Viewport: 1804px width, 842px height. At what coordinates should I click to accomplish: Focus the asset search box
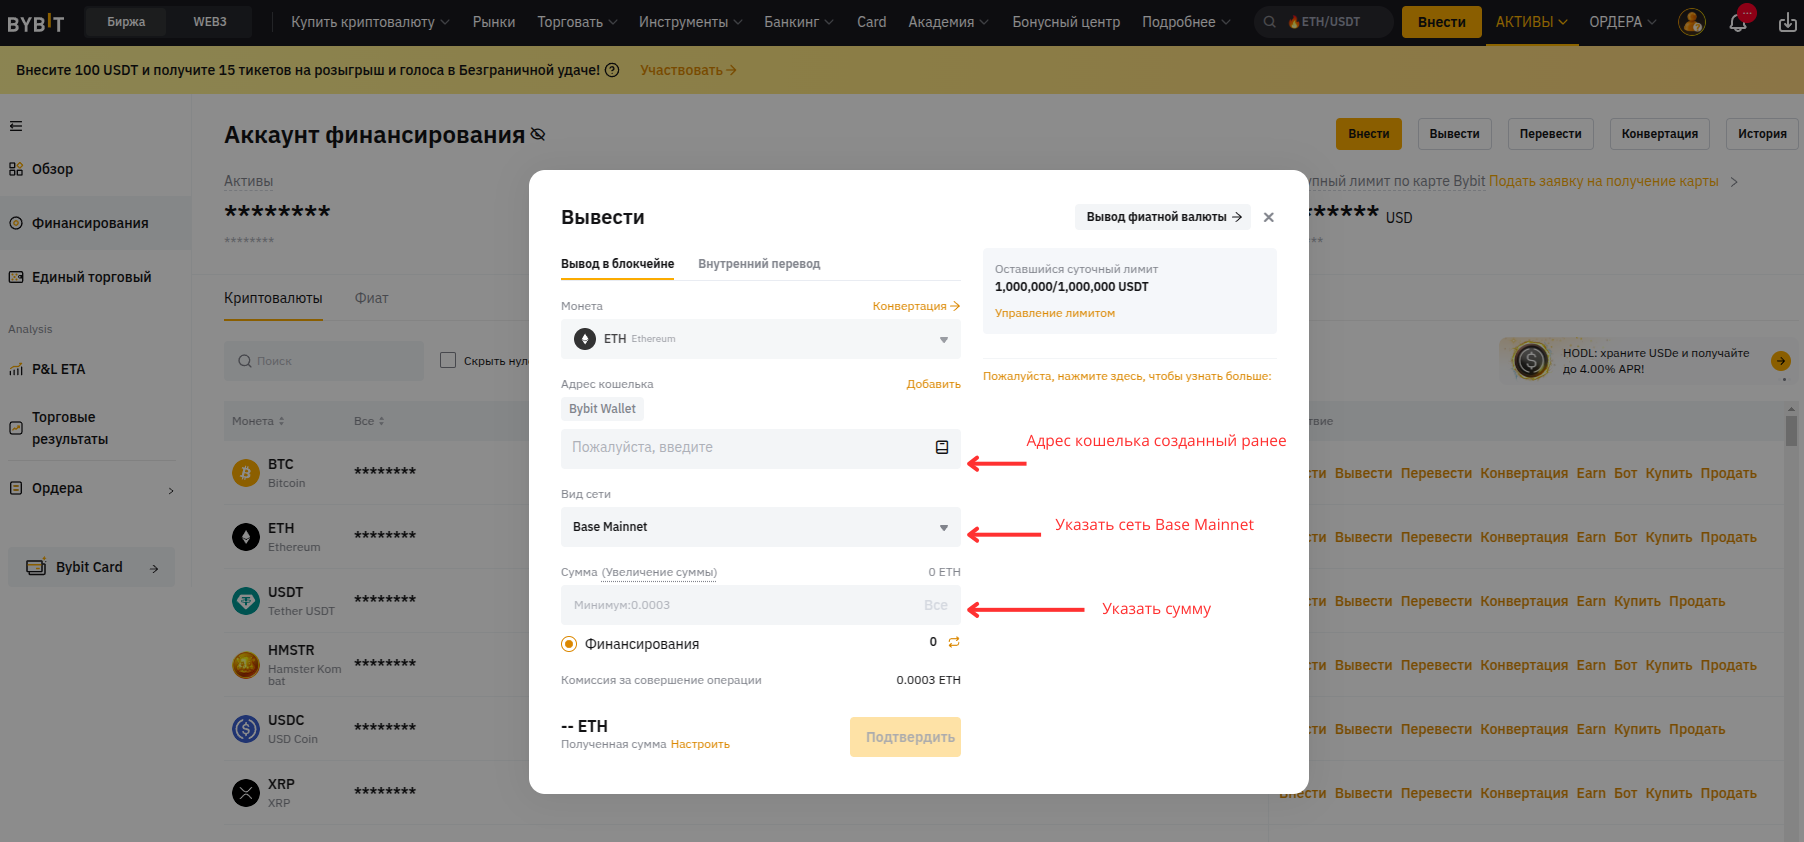pos(324,361)
